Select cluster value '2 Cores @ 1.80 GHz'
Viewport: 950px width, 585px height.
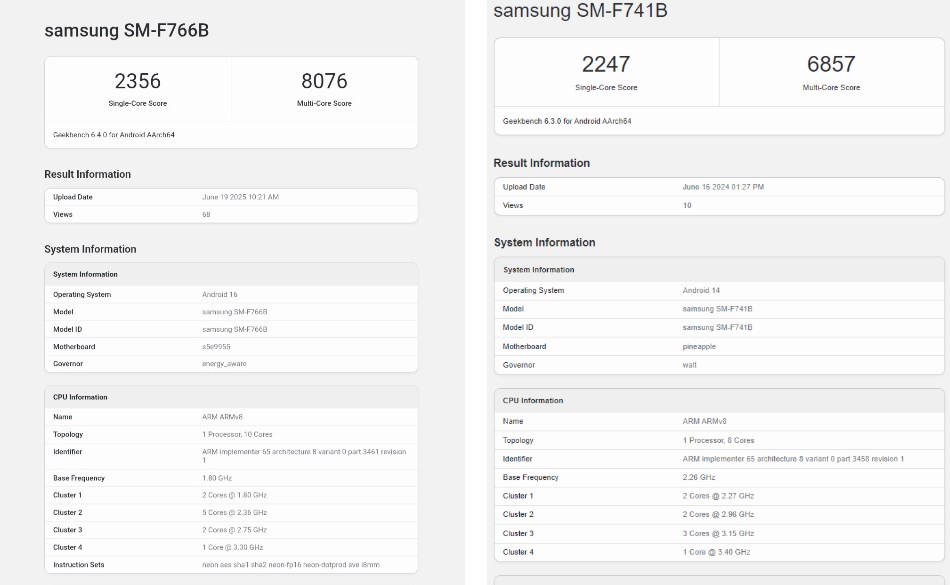(x=235, y=495)
